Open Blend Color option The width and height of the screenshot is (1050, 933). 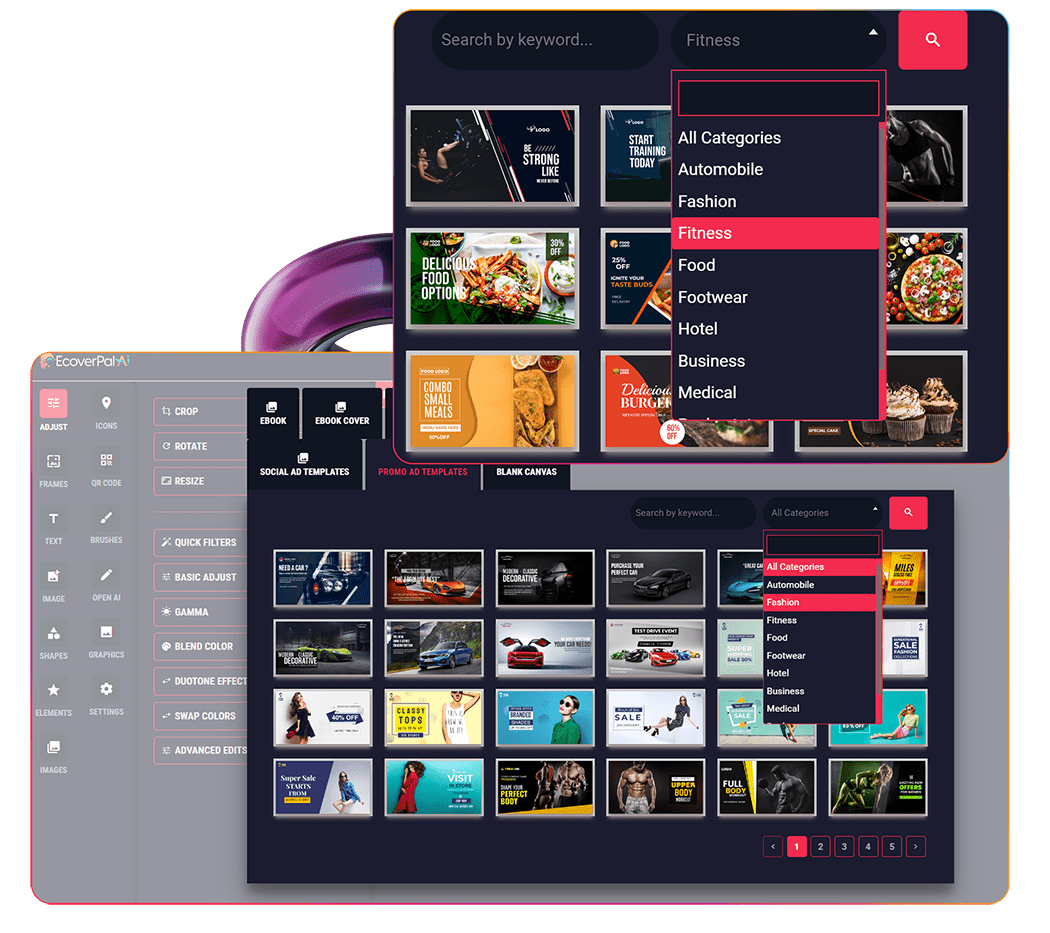(200, 646)
